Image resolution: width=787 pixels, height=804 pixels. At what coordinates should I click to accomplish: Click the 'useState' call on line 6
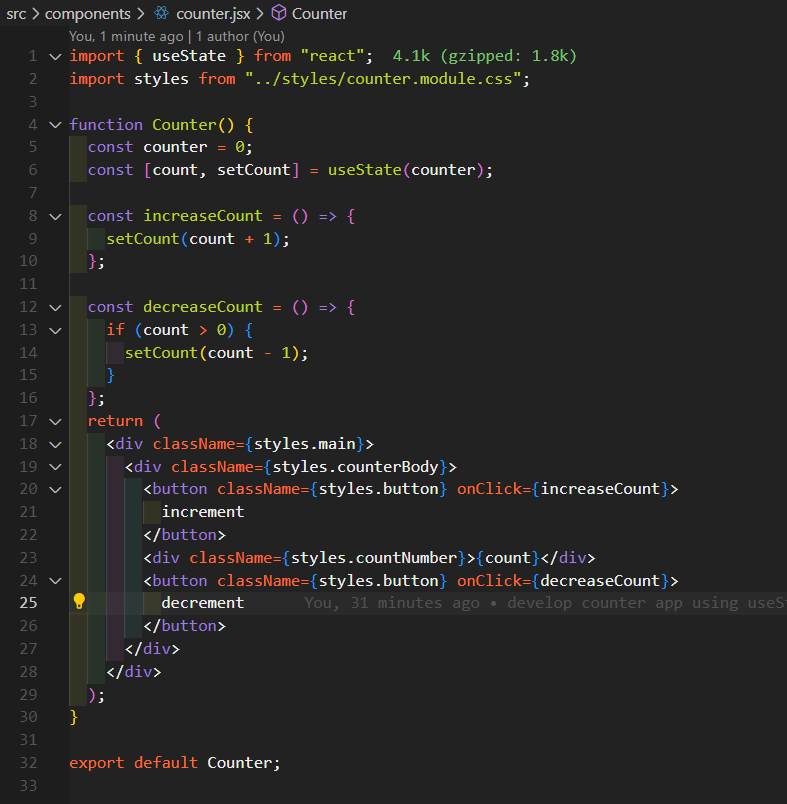[365, 170]
